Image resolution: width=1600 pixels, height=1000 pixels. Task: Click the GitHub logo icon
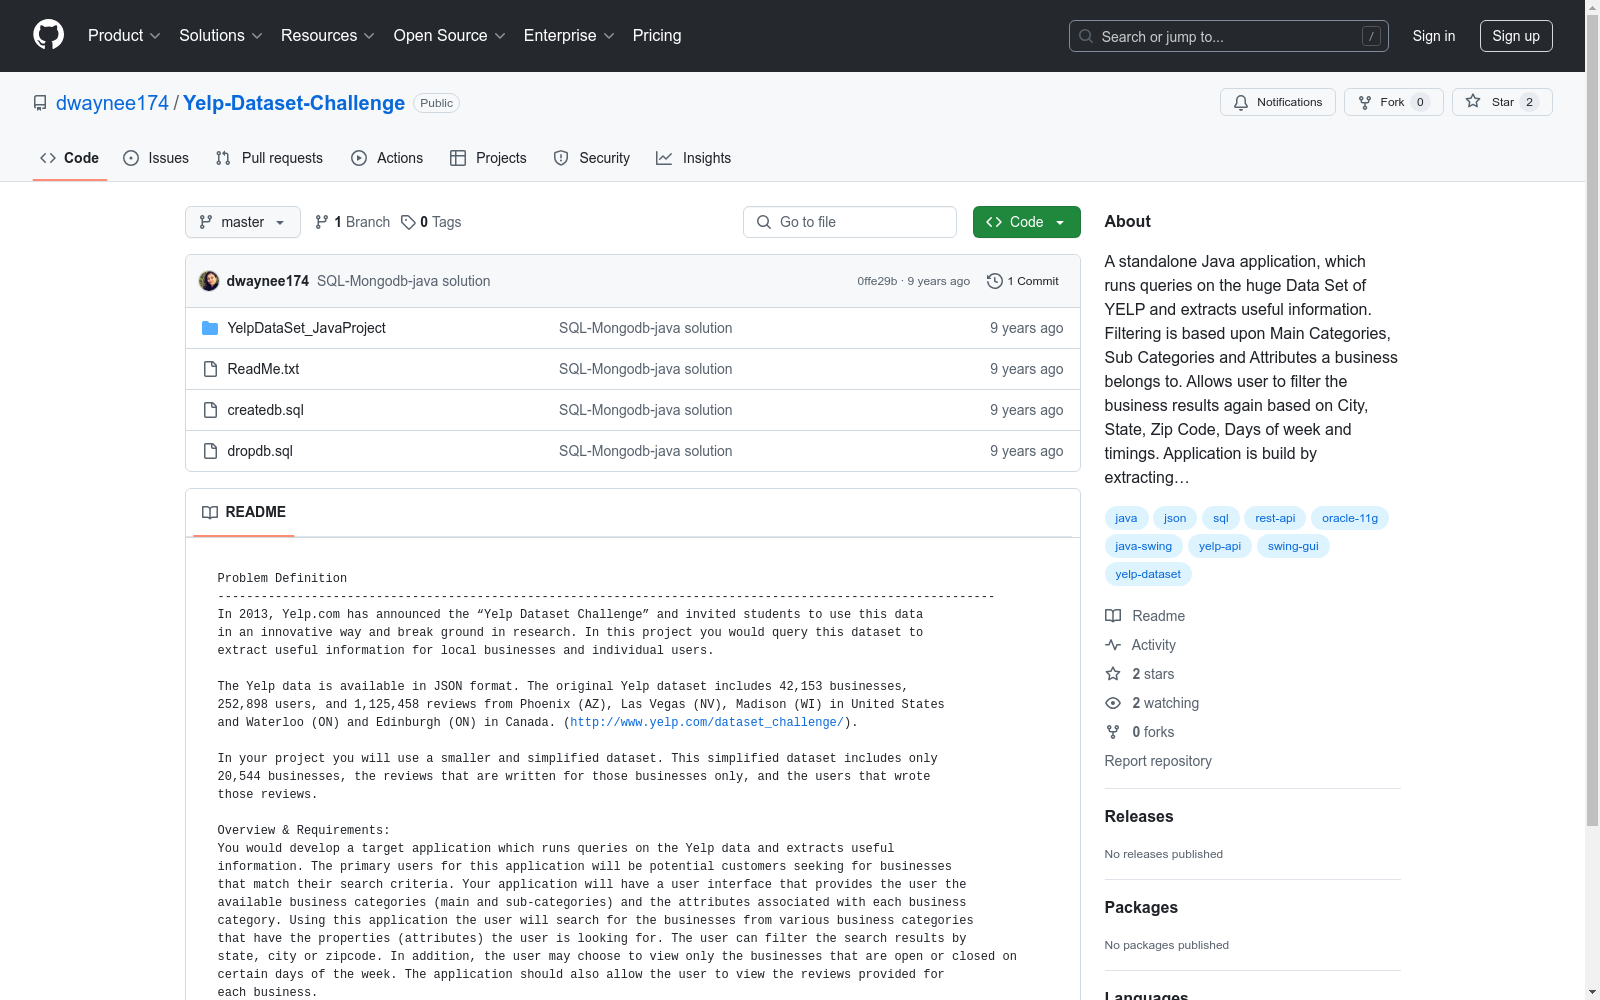[x=48, y=35]
